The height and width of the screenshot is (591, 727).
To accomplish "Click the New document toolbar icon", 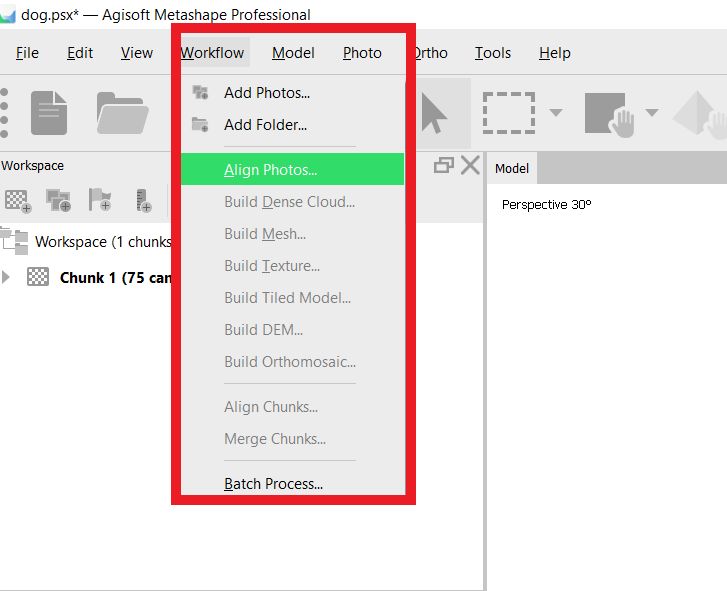I will tap(49, 112).
